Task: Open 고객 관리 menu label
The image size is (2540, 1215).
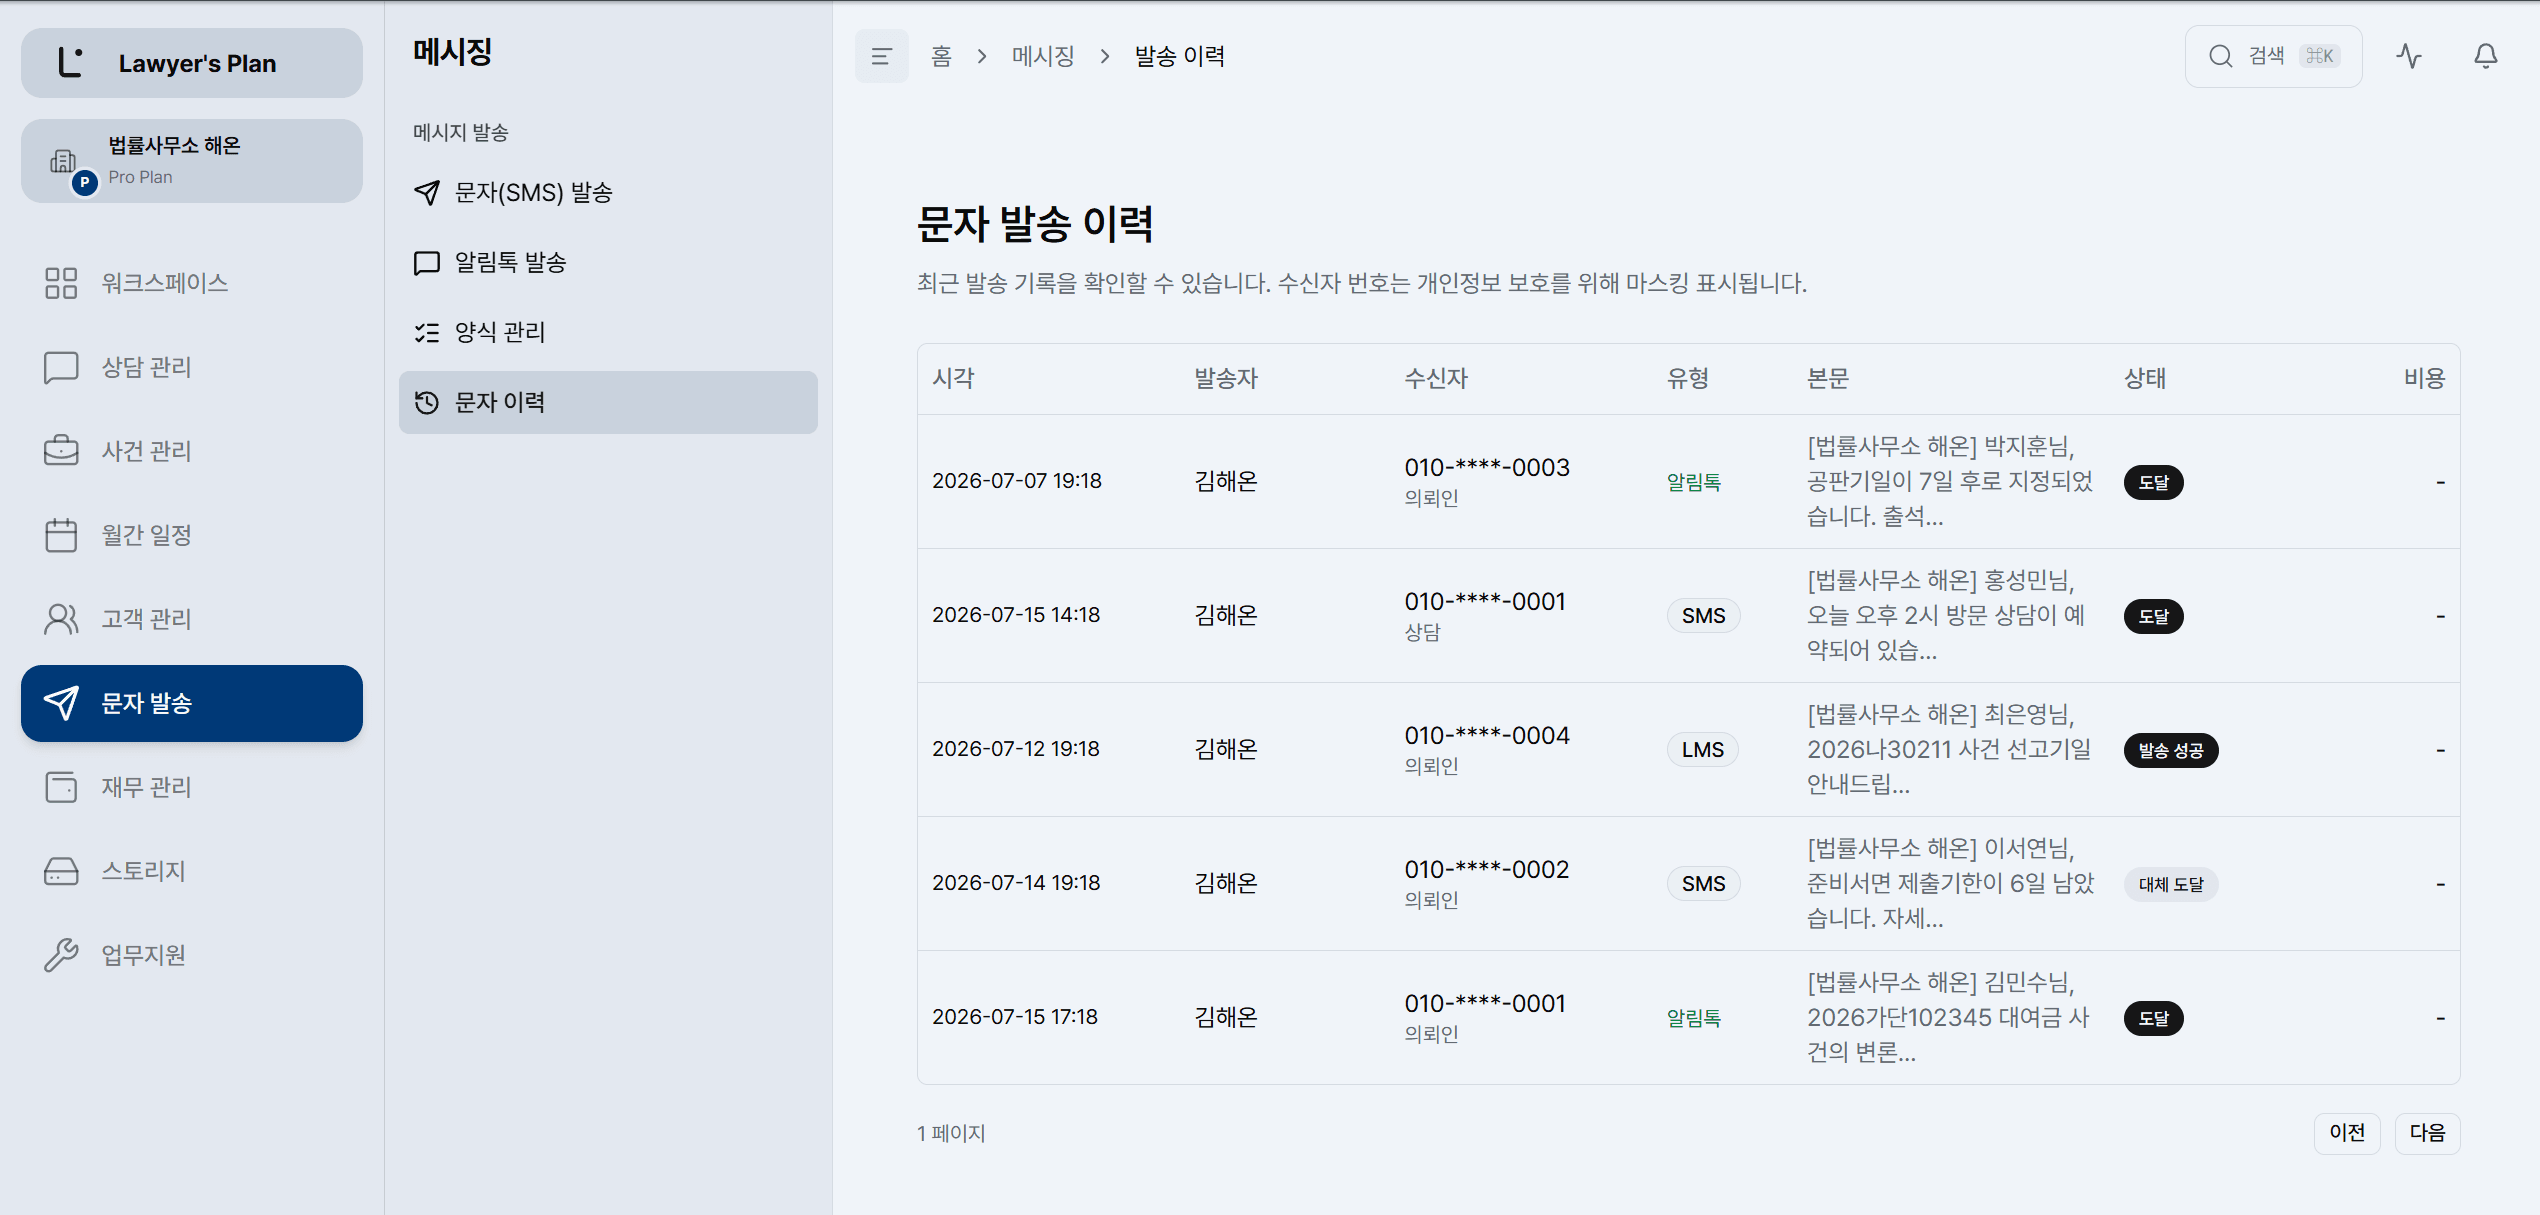Action: (146, 619)
